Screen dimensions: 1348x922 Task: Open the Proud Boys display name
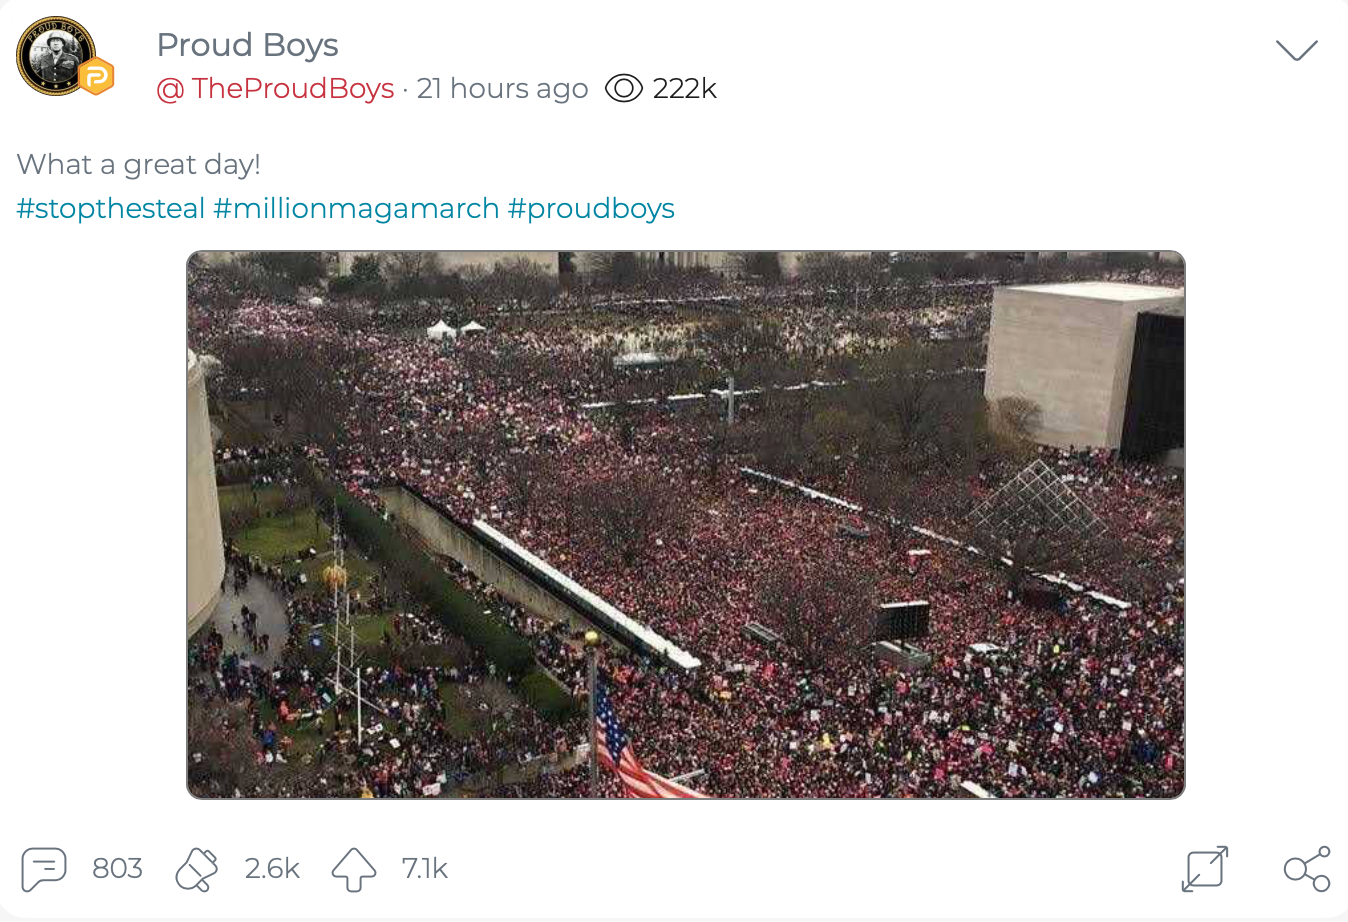(x=247, y=45)
